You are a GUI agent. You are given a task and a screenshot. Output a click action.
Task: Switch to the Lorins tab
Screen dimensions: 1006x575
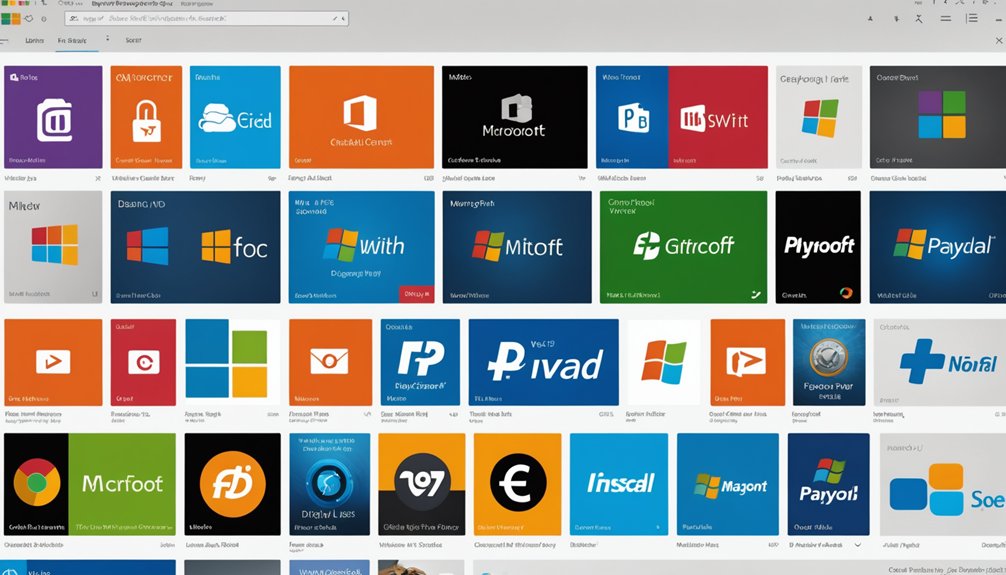click(x=35, y=40)
